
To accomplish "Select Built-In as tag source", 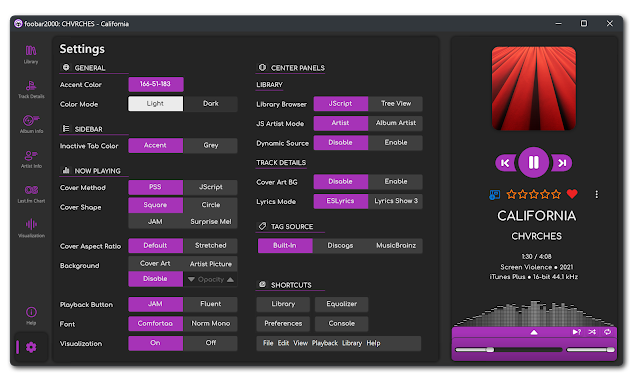I will (285, 246).
